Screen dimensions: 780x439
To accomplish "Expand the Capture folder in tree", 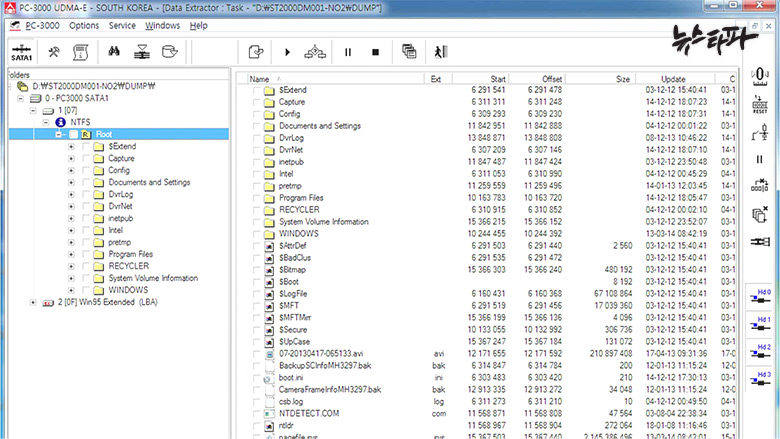I will click(x=71, y=159).
